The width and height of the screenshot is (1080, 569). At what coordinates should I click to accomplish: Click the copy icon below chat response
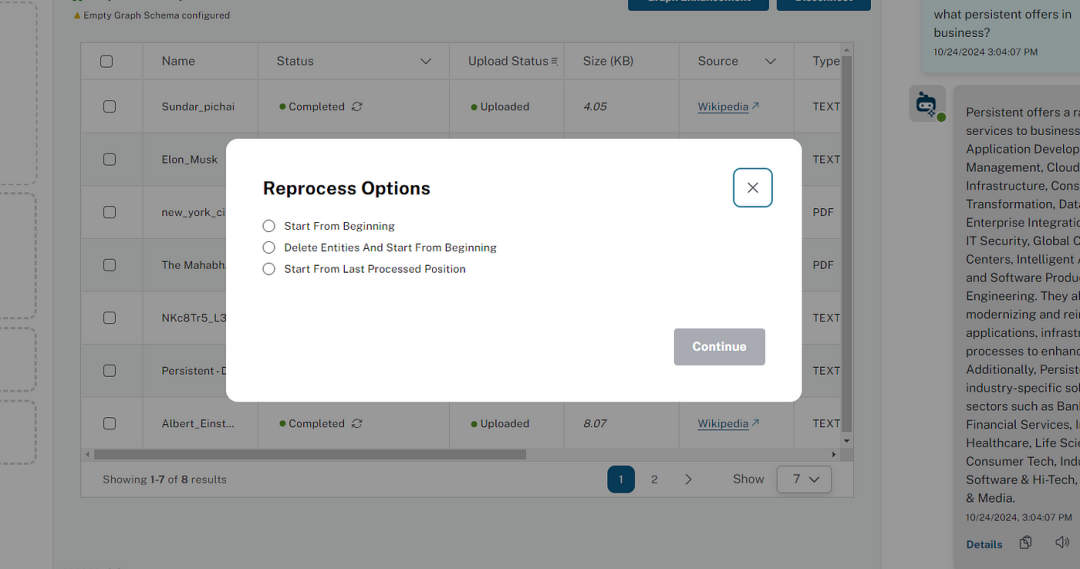(1026, 543)
